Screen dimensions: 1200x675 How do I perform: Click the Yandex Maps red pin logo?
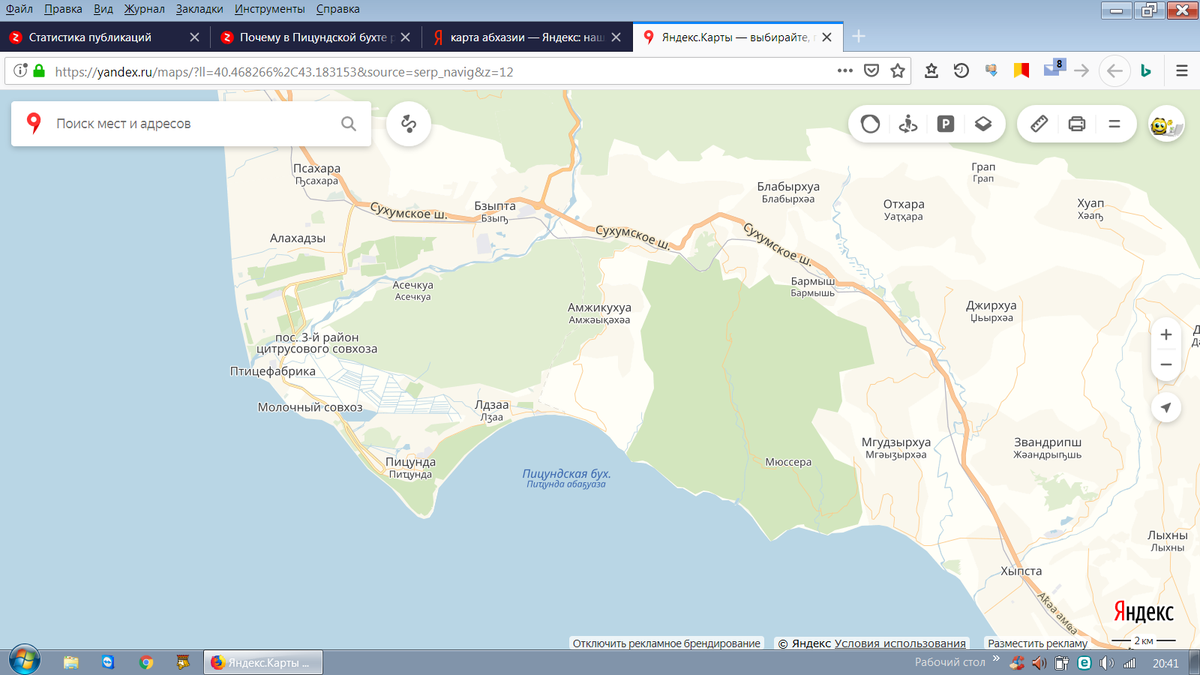tap(33, 123)
